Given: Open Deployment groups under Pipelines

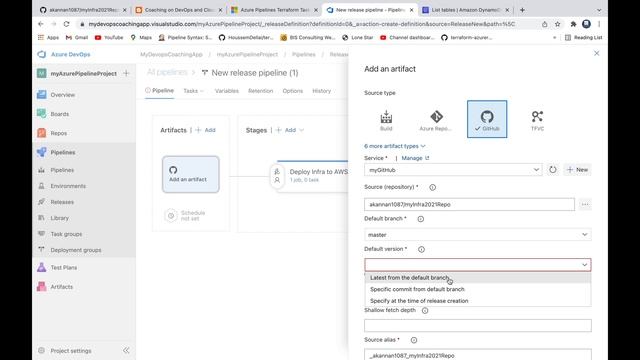Looking at the screenshot, I should coord(76,250).
